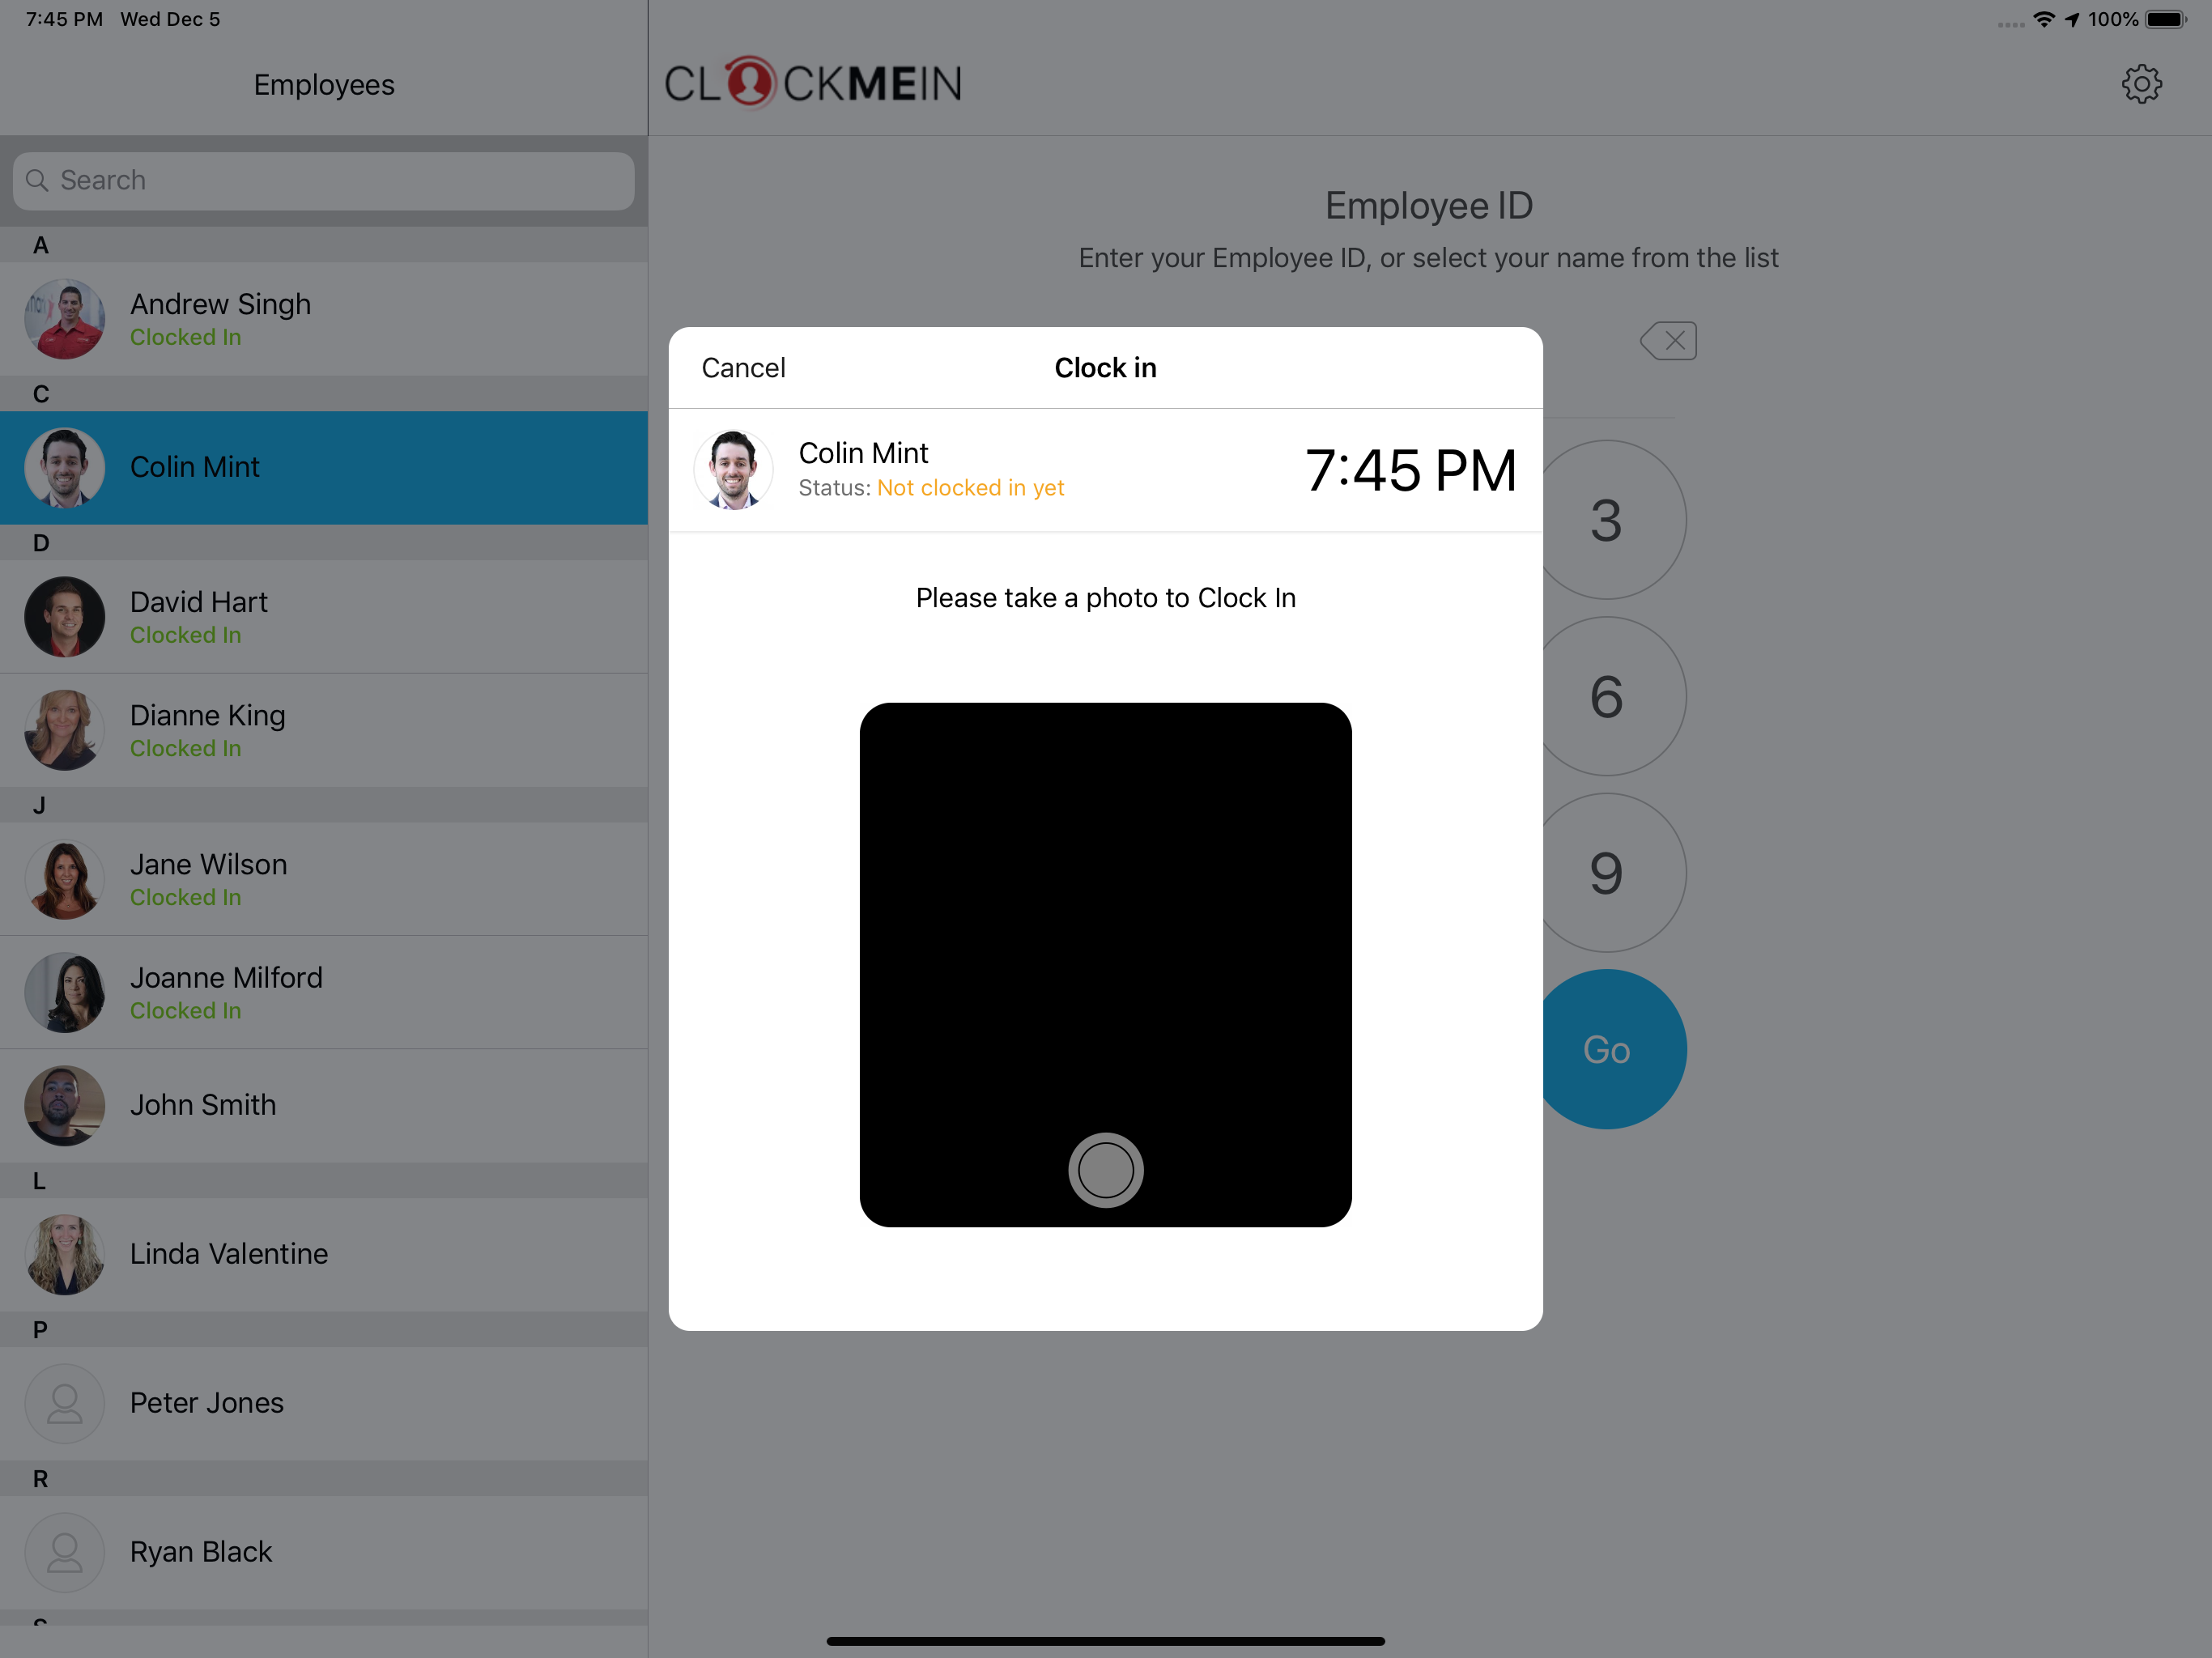Tap the 'Not clocked in yet' status
This screenshot has height=1658, width=2212.
tap(970, 488)
